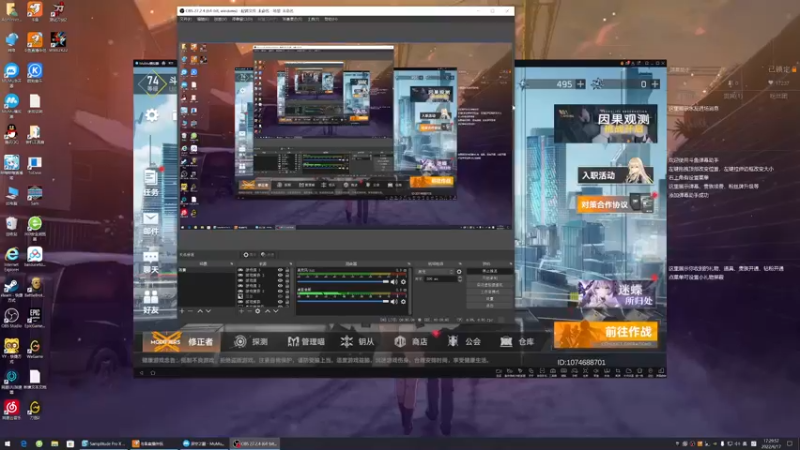Toggle visibility eye of fourth OBS source
This screenshot has width=800, height=450.
point(280,286)
